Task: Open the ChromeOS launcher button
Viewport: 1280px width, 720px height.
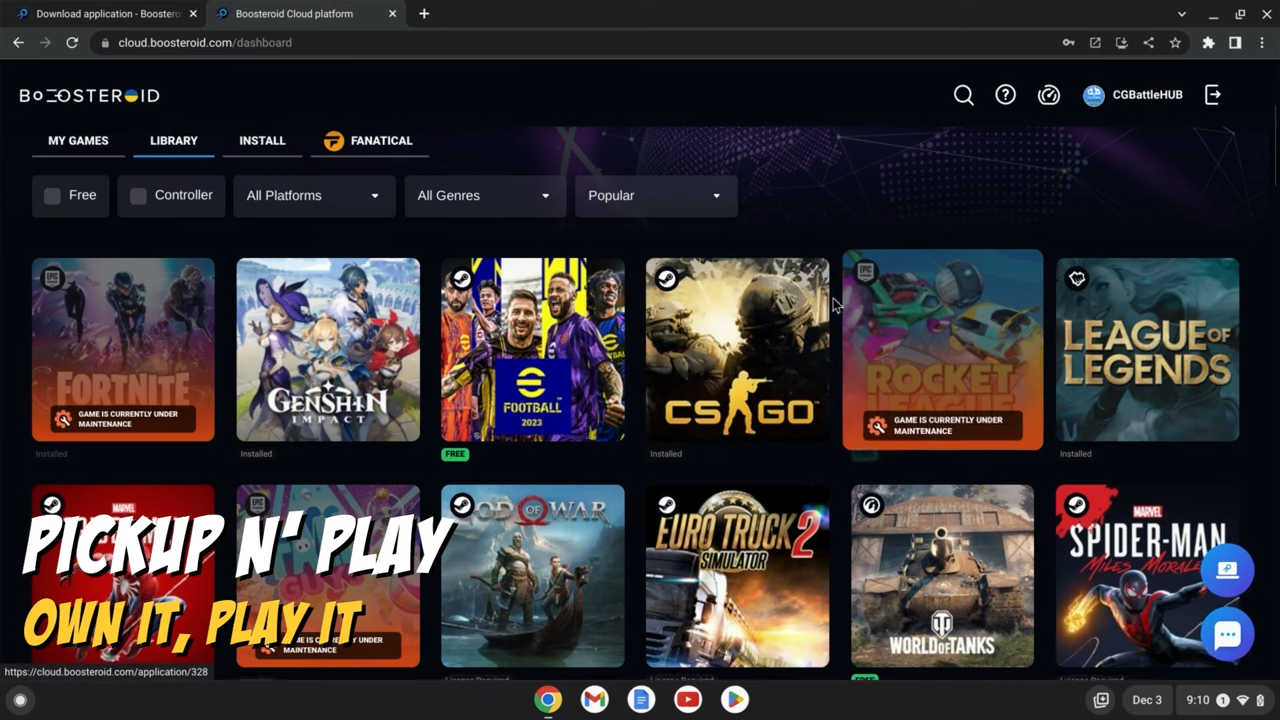Action: [x=20, y=700]
